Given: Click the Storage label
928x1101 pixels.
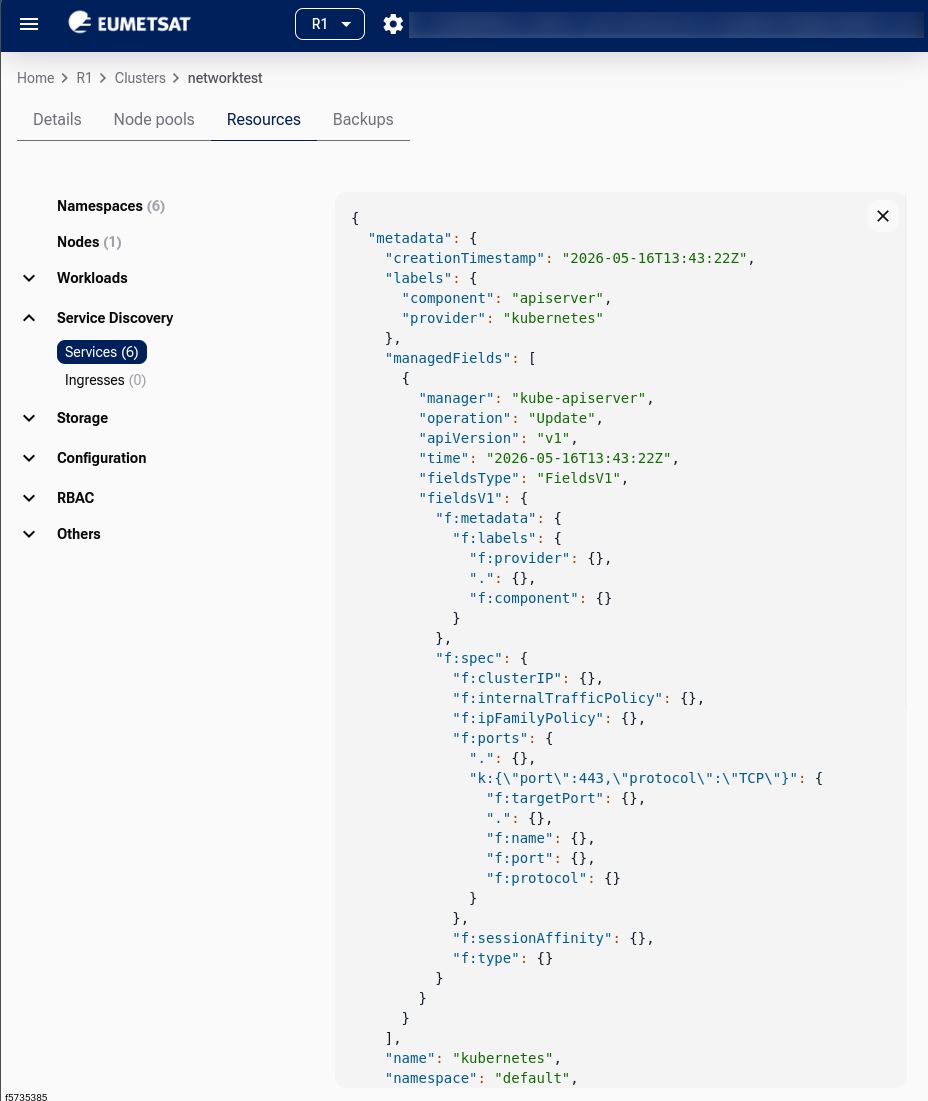Looking at the screenshot, I should pos(82,418).
